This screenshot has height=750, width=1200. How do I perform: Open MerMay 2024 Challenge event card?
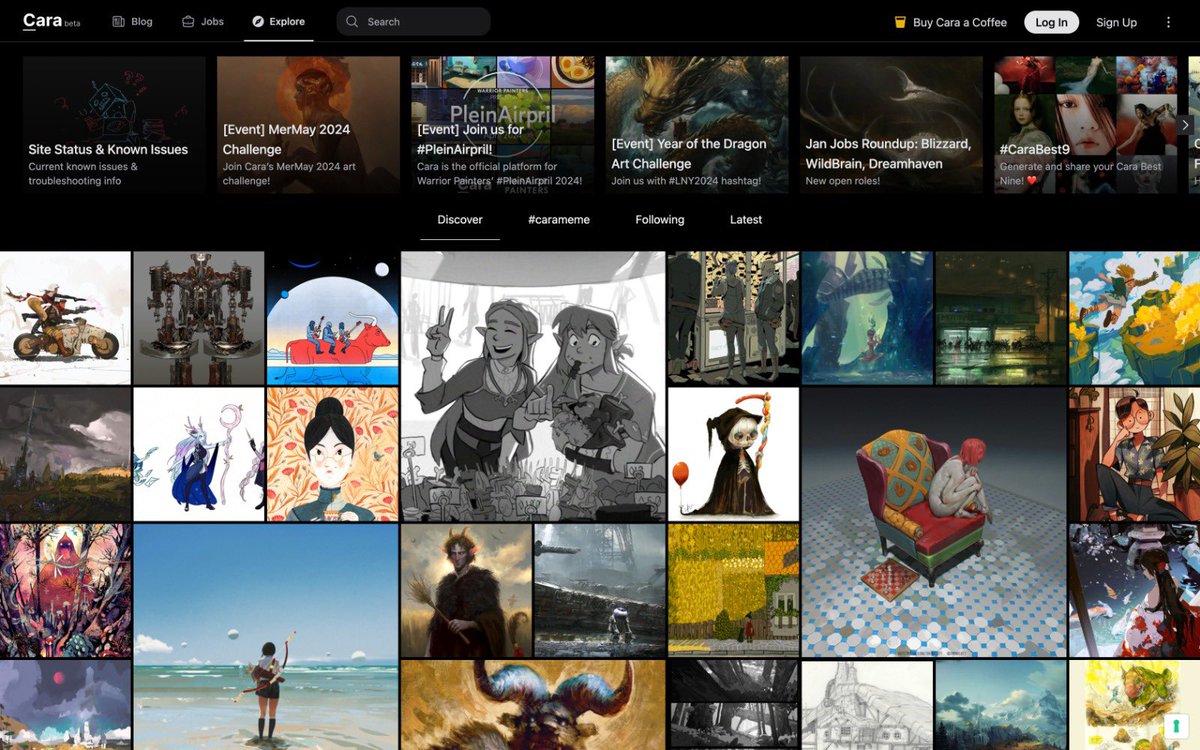tap(308, 124)
